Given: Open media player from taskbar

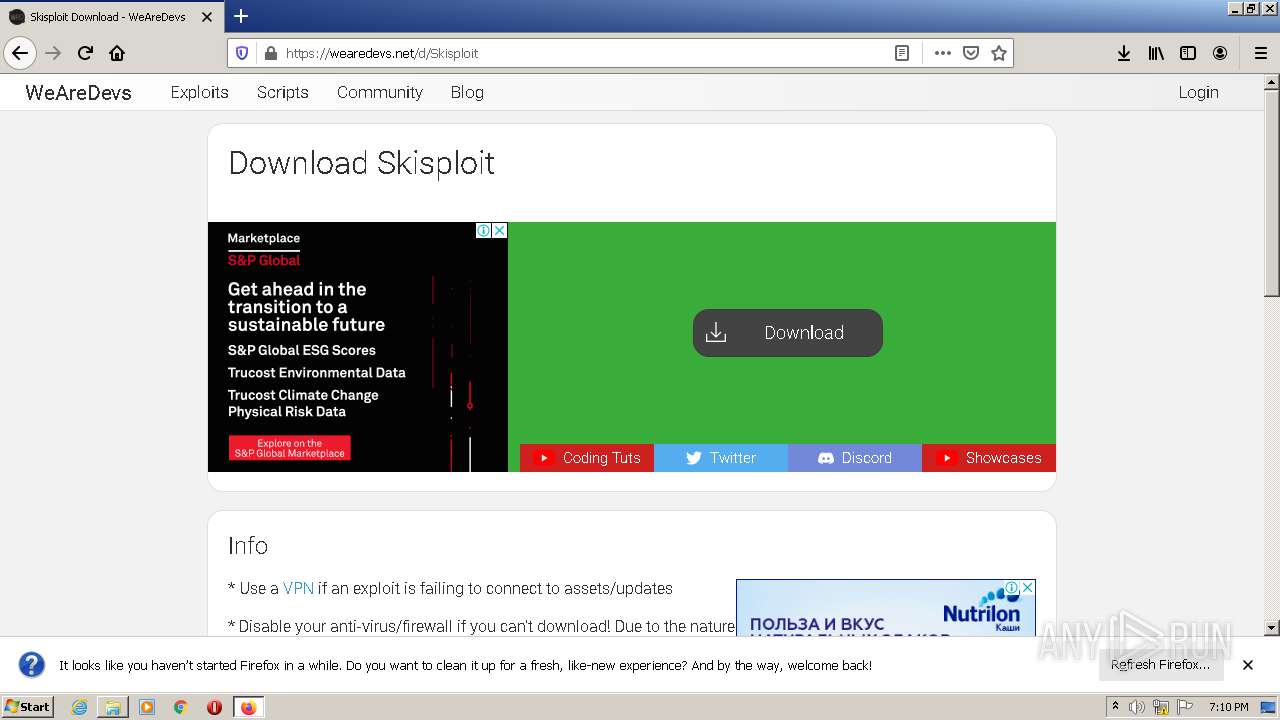Looking at the screenshot, I should point(147,707).
